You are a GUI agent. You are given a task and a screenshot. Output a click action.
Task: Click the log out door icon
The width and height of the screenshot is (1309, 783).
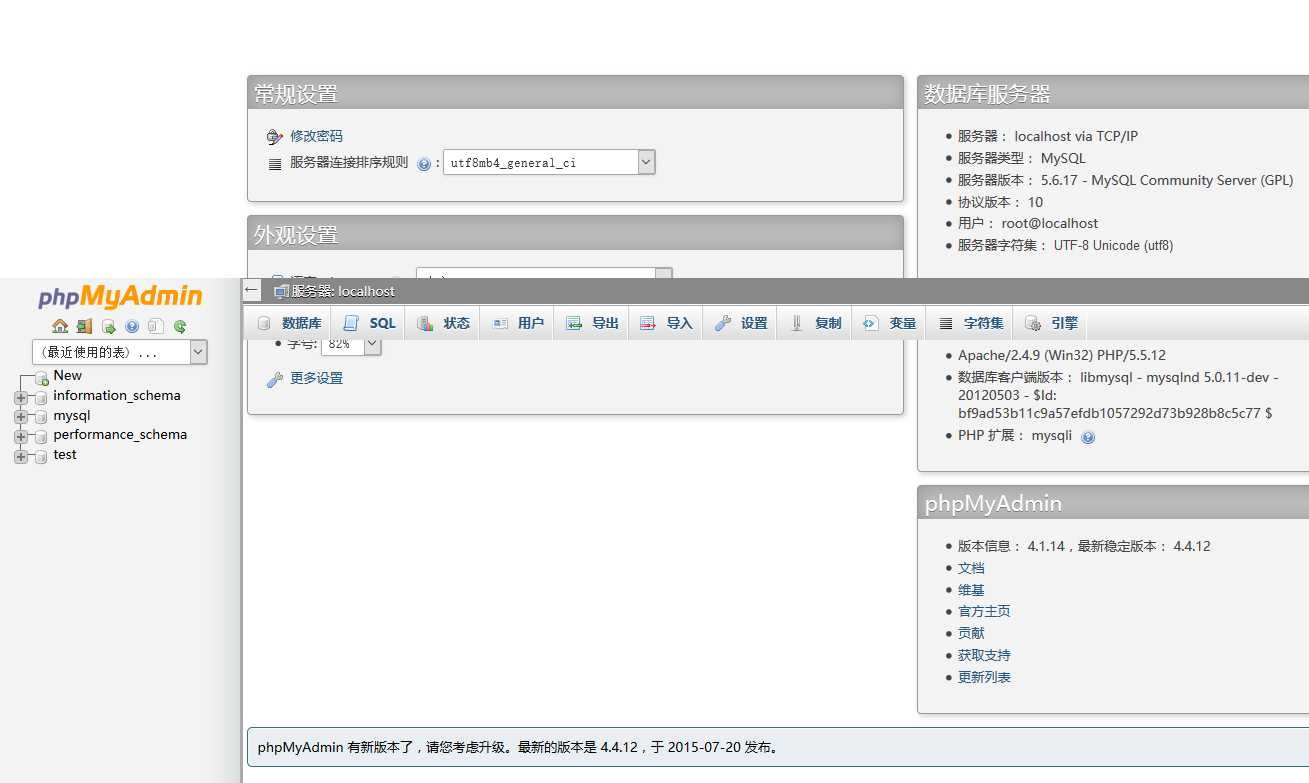(x=84, y=326)
